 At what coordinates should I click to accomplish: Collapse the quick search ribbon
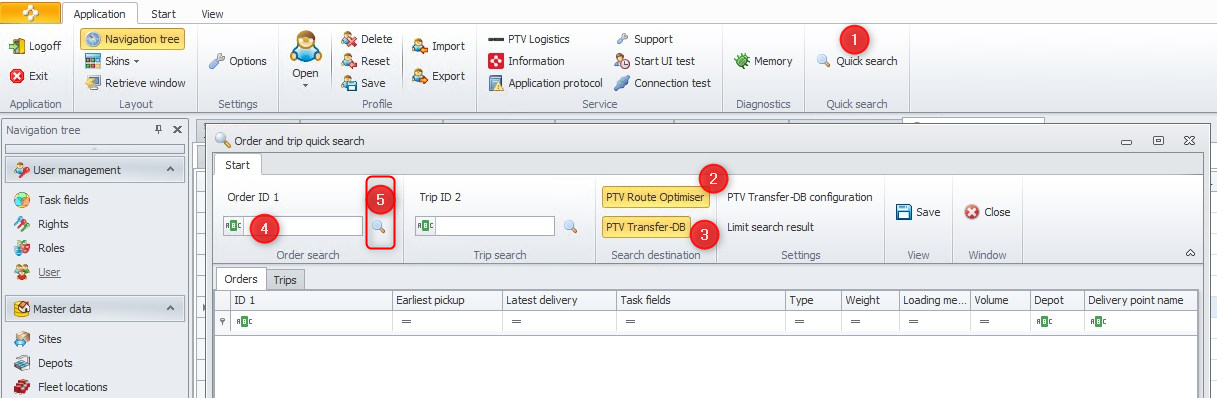(1191, 254)
